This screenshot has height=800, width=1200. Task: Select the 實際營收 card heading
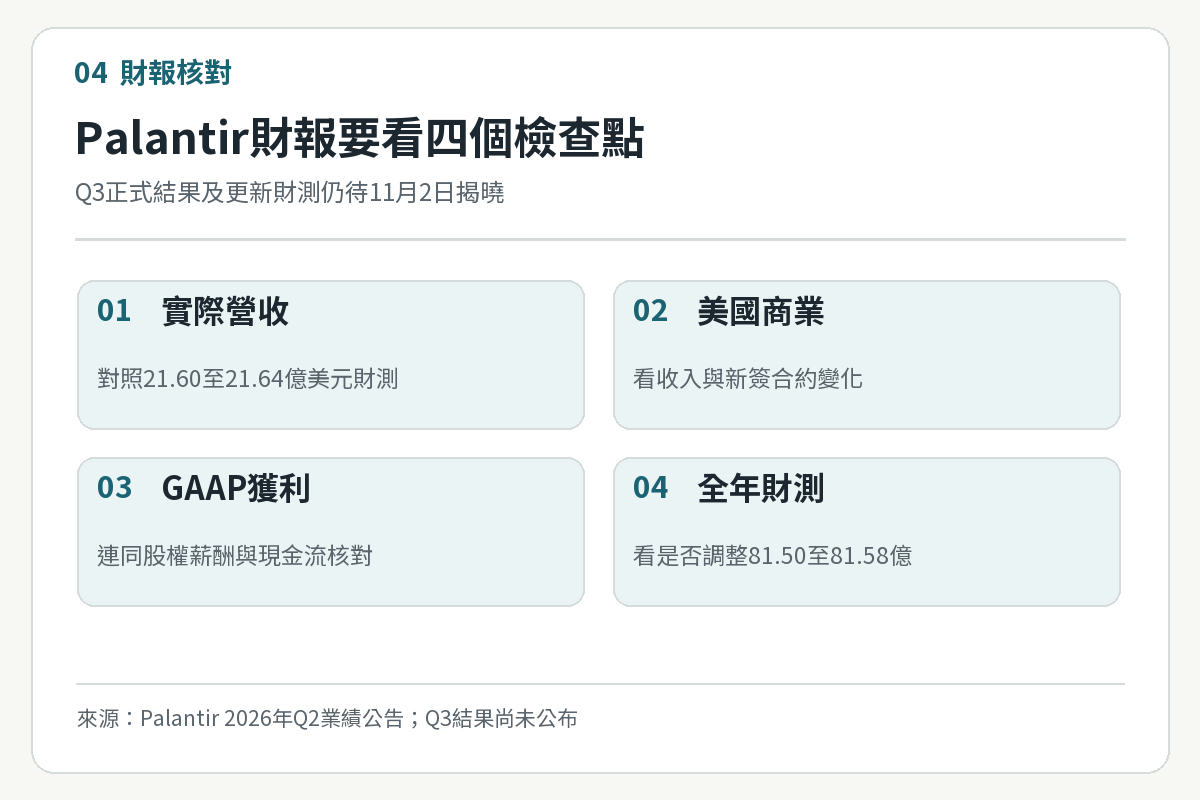click(226, 312)
